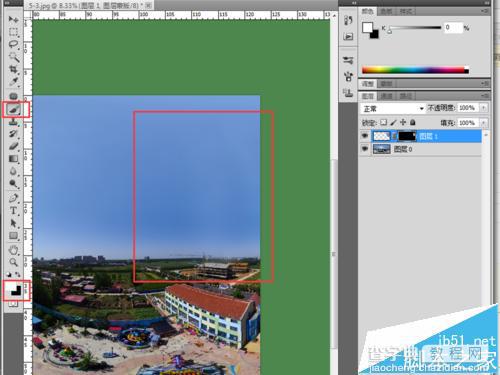This screenshot has height=375, width=500.
Task: Select the Gradient tool
Action: pyautogui.click(x=13, y=159)
